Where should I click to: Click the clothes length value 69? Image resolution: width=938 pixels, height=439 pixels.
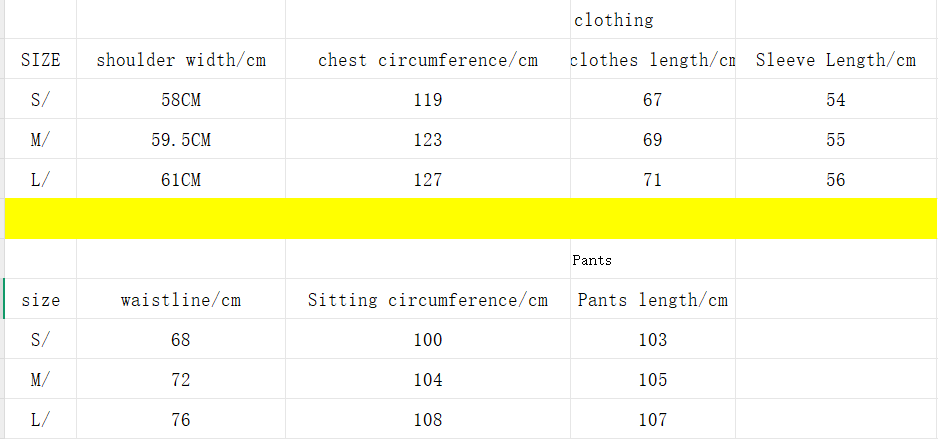point(652,140)
